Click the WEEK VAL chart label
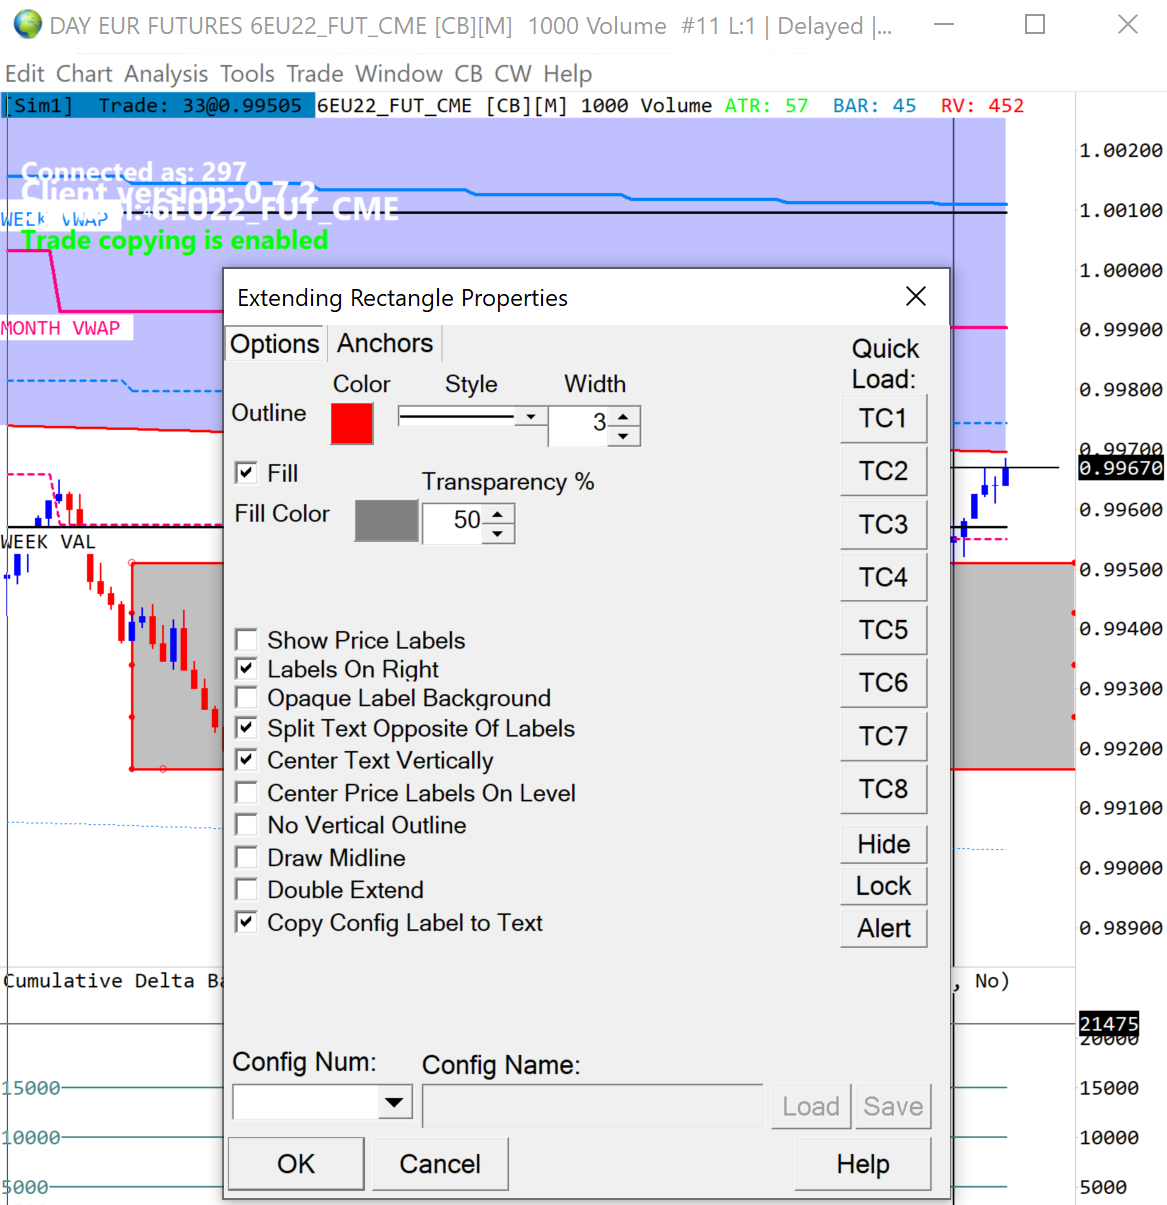 [x=48, y=542]
